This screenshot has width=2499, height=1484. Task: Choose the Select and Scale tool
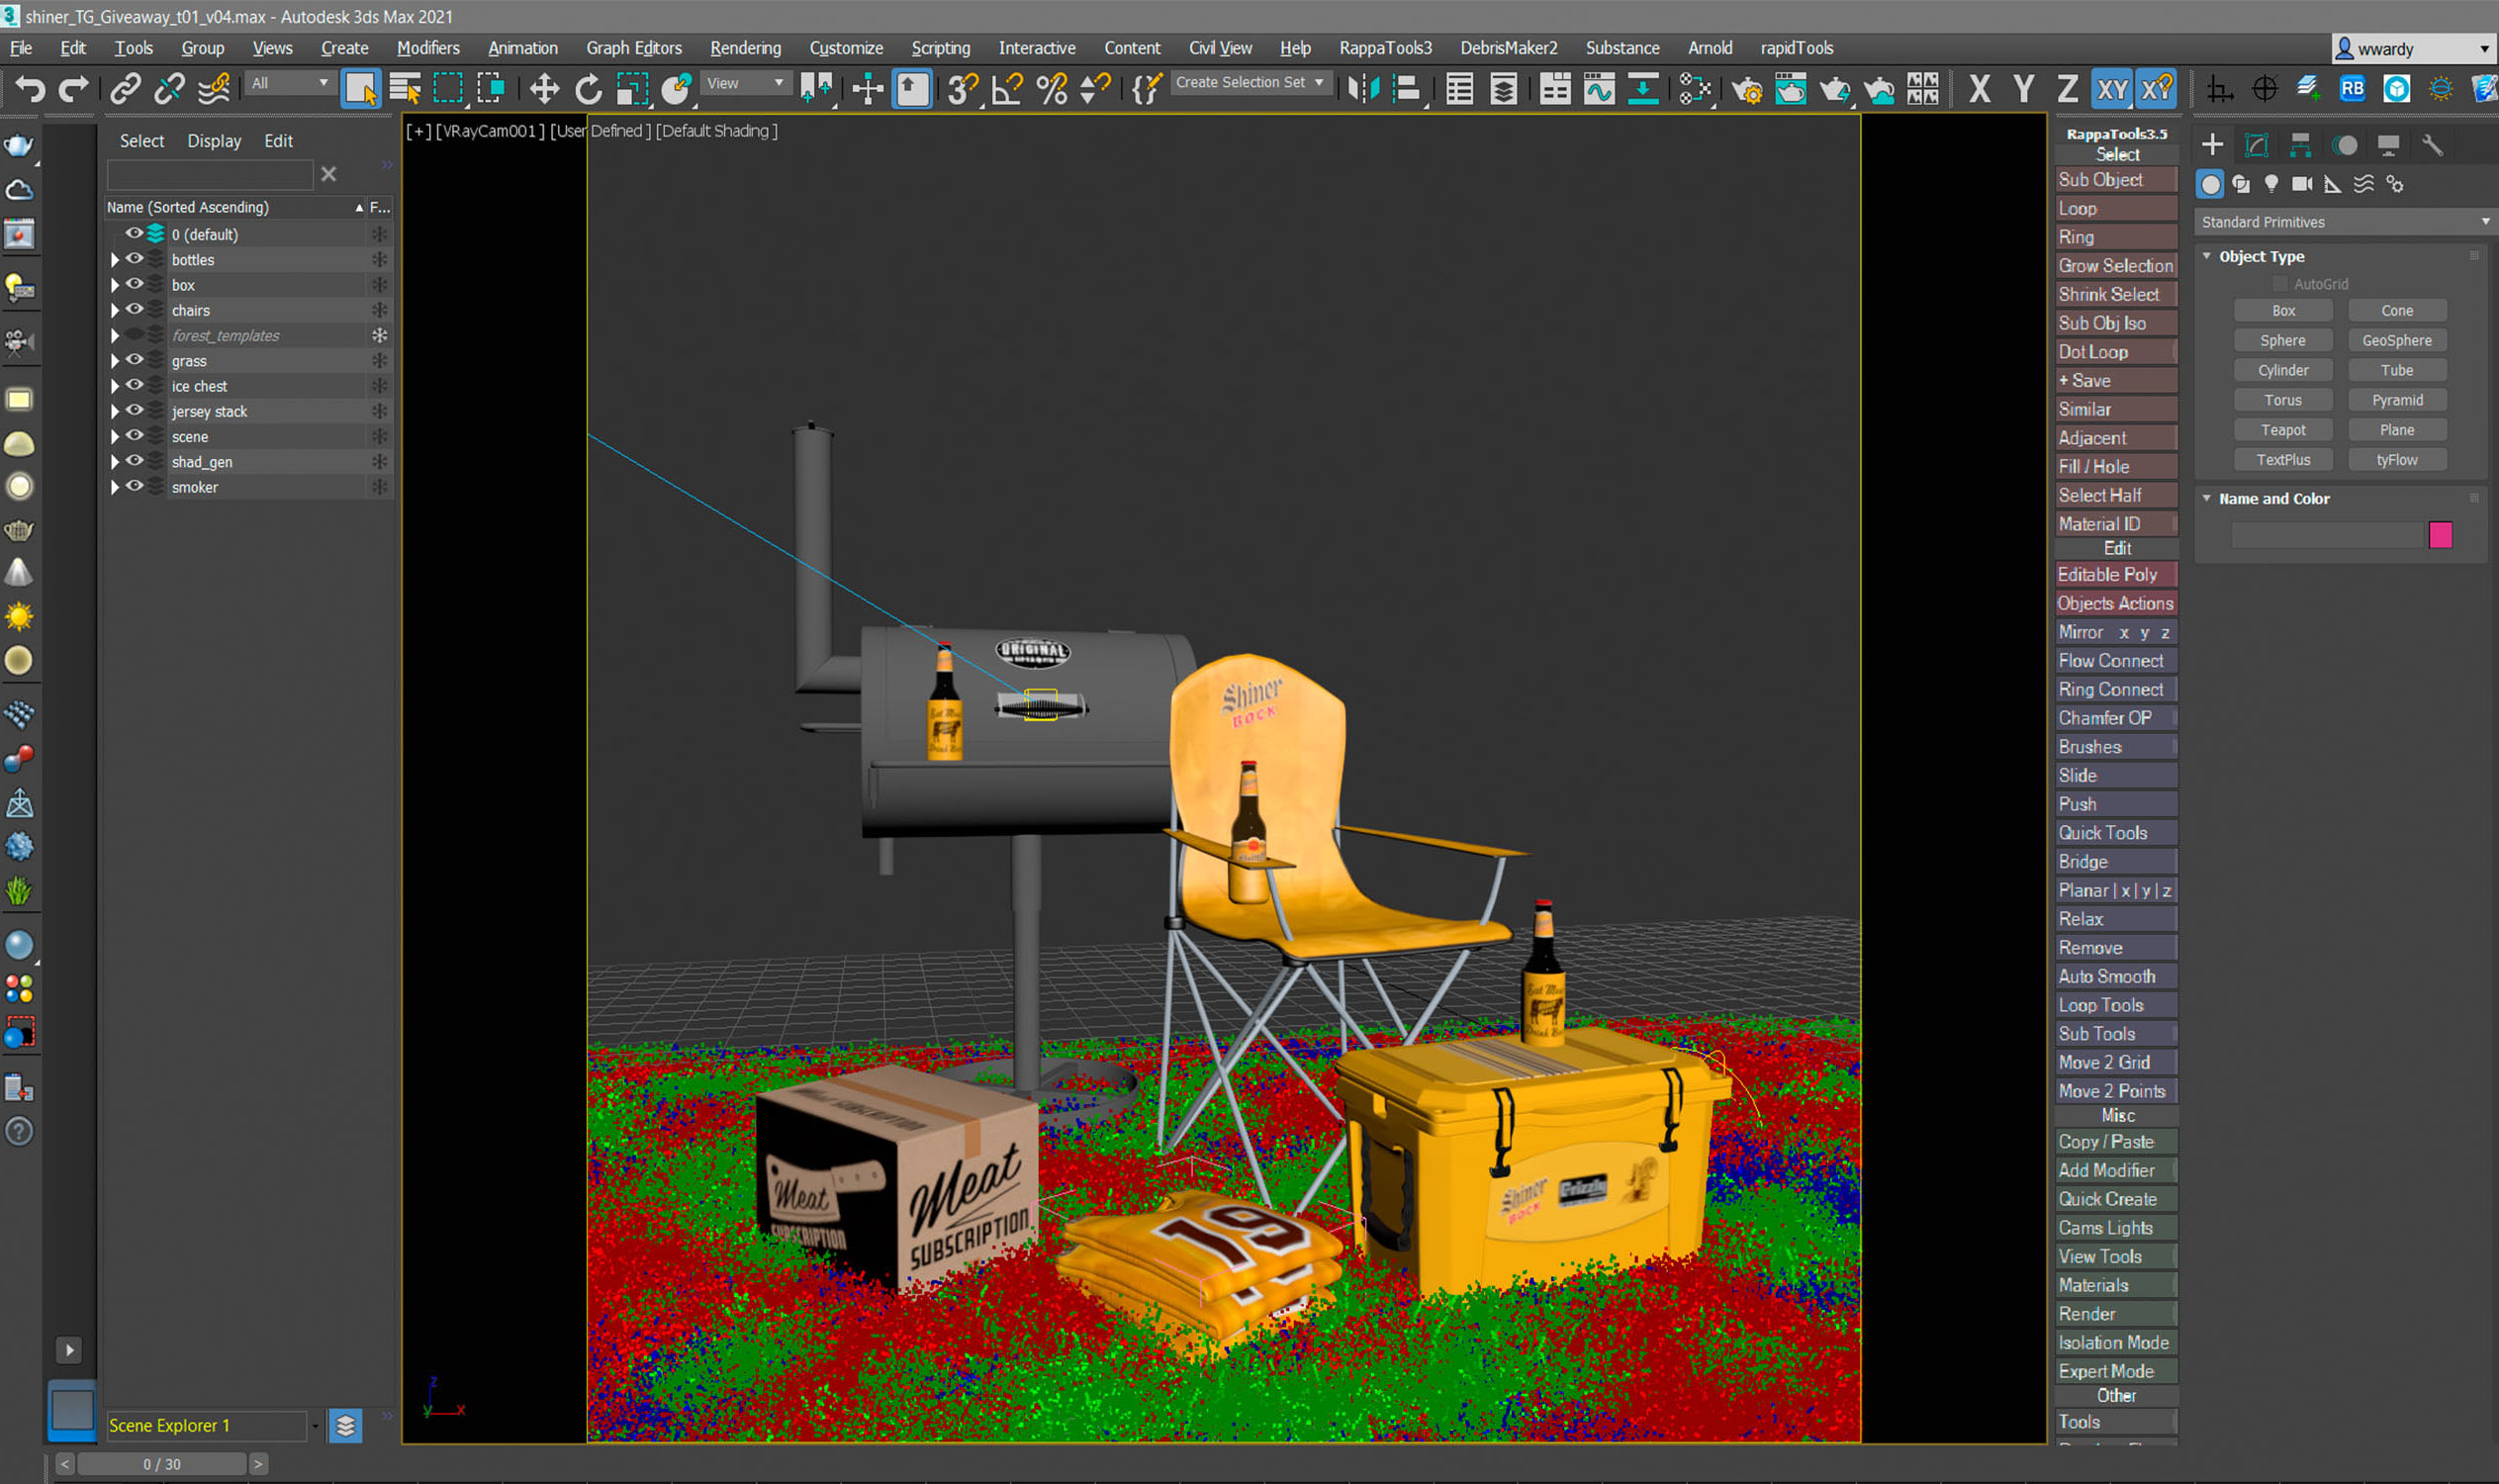point(632,89)
